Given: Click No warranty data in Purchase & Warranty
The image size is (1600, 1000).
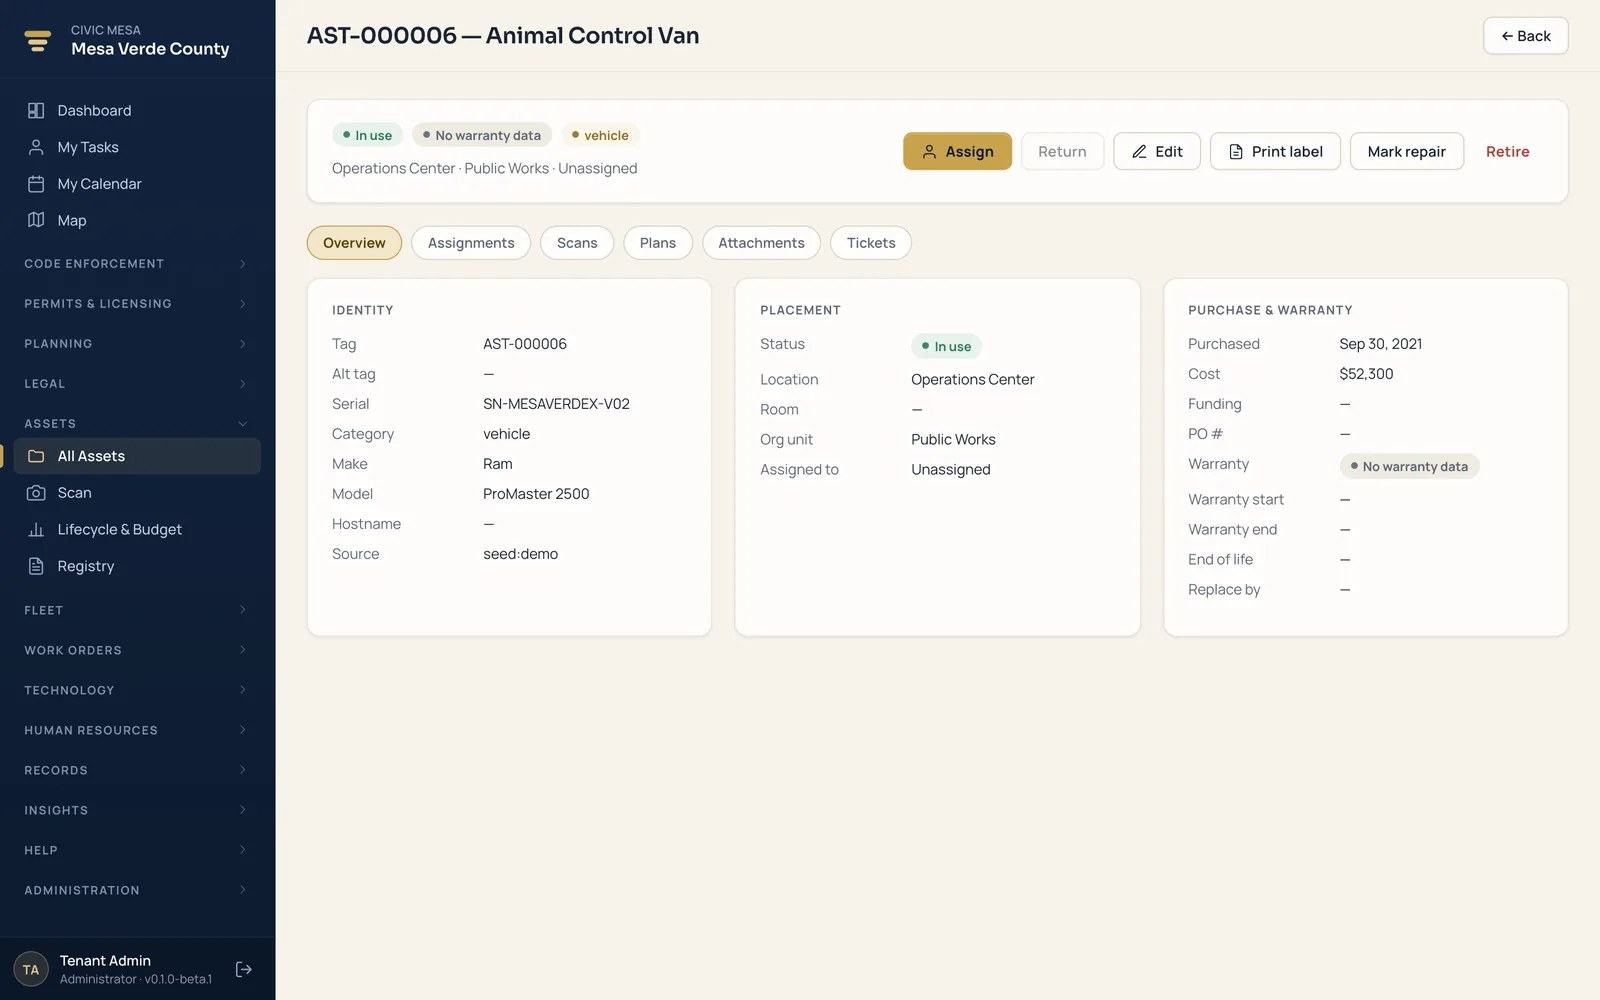Looking at the screenshot, I should [1409, 466].
